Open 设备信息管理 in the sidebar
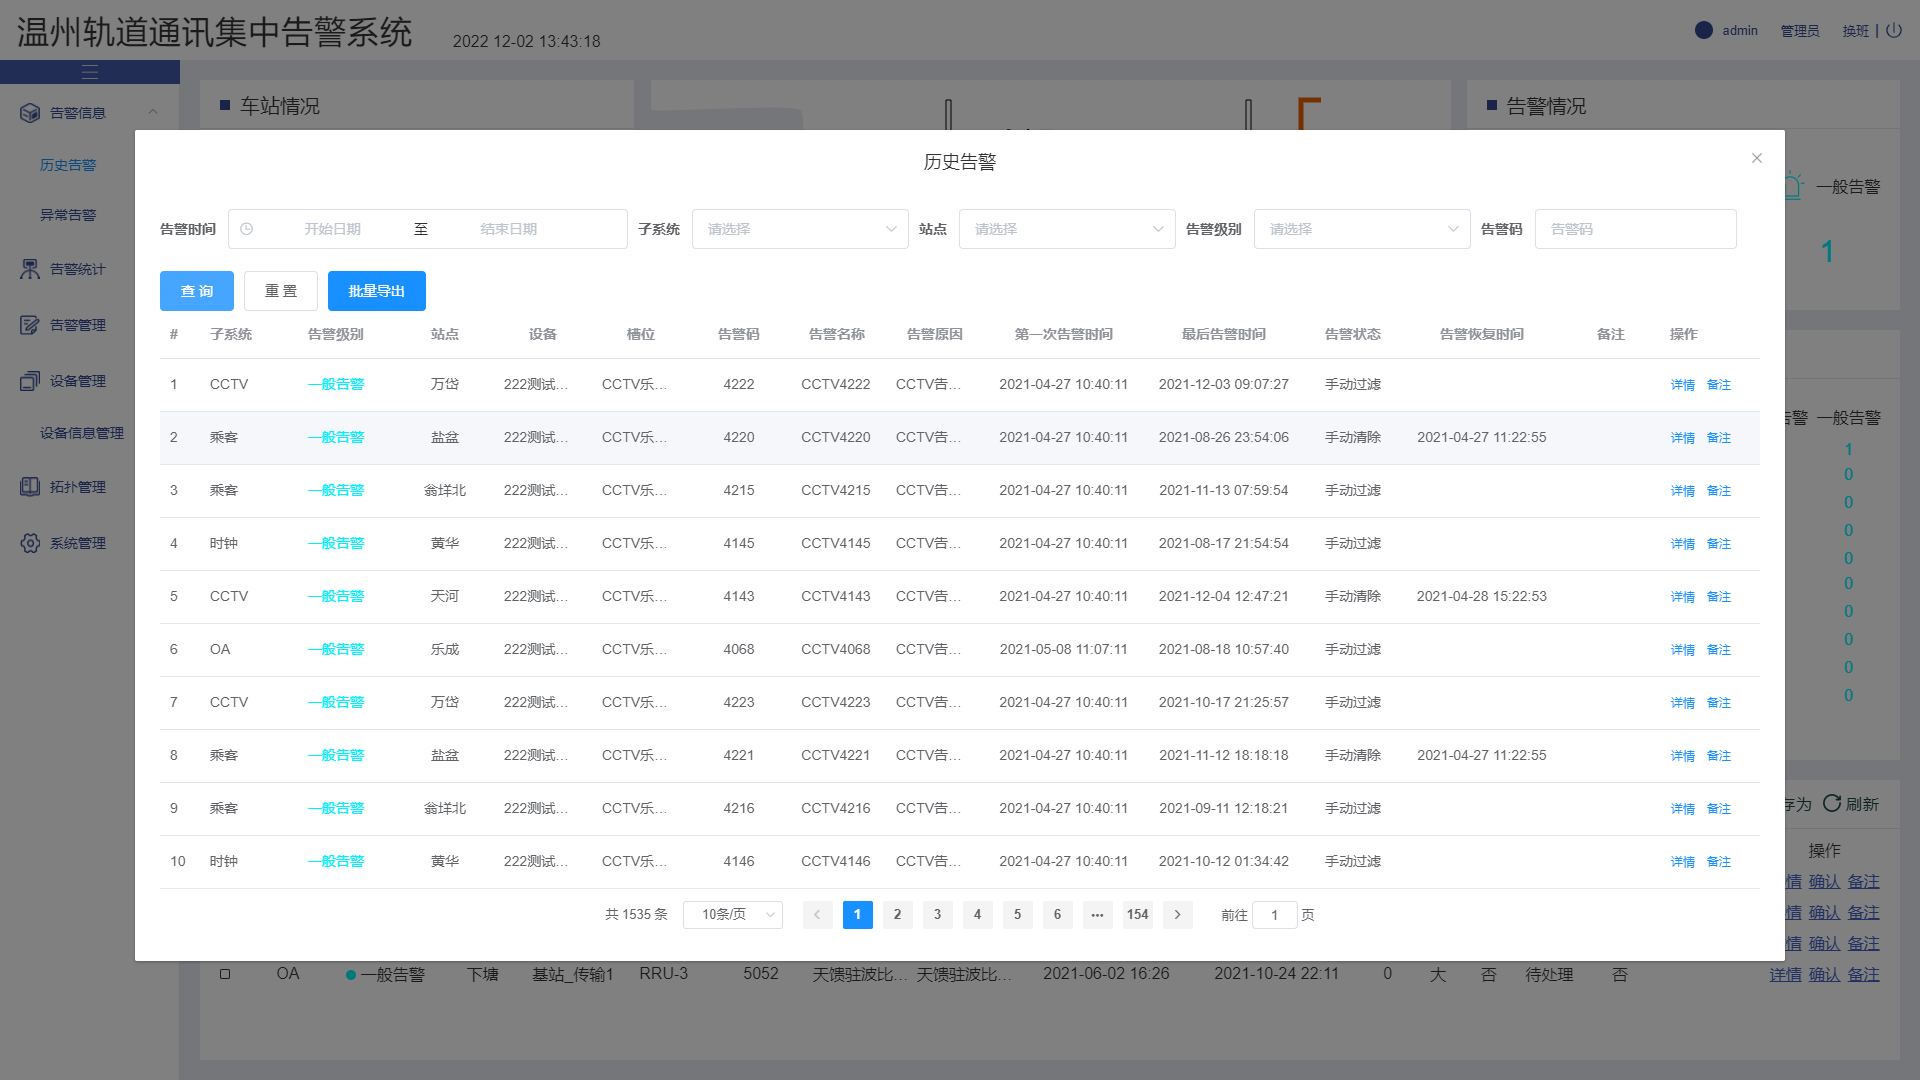Screen dimensions: 1920x1080 [82, 433]
